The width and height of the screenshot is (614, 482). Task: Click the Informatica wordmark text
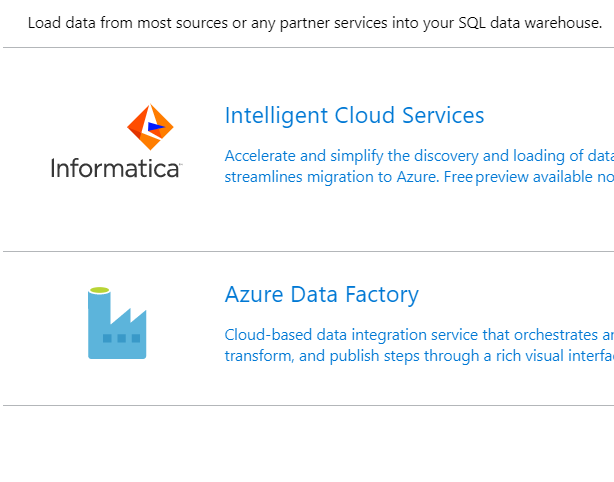(115, 168)
